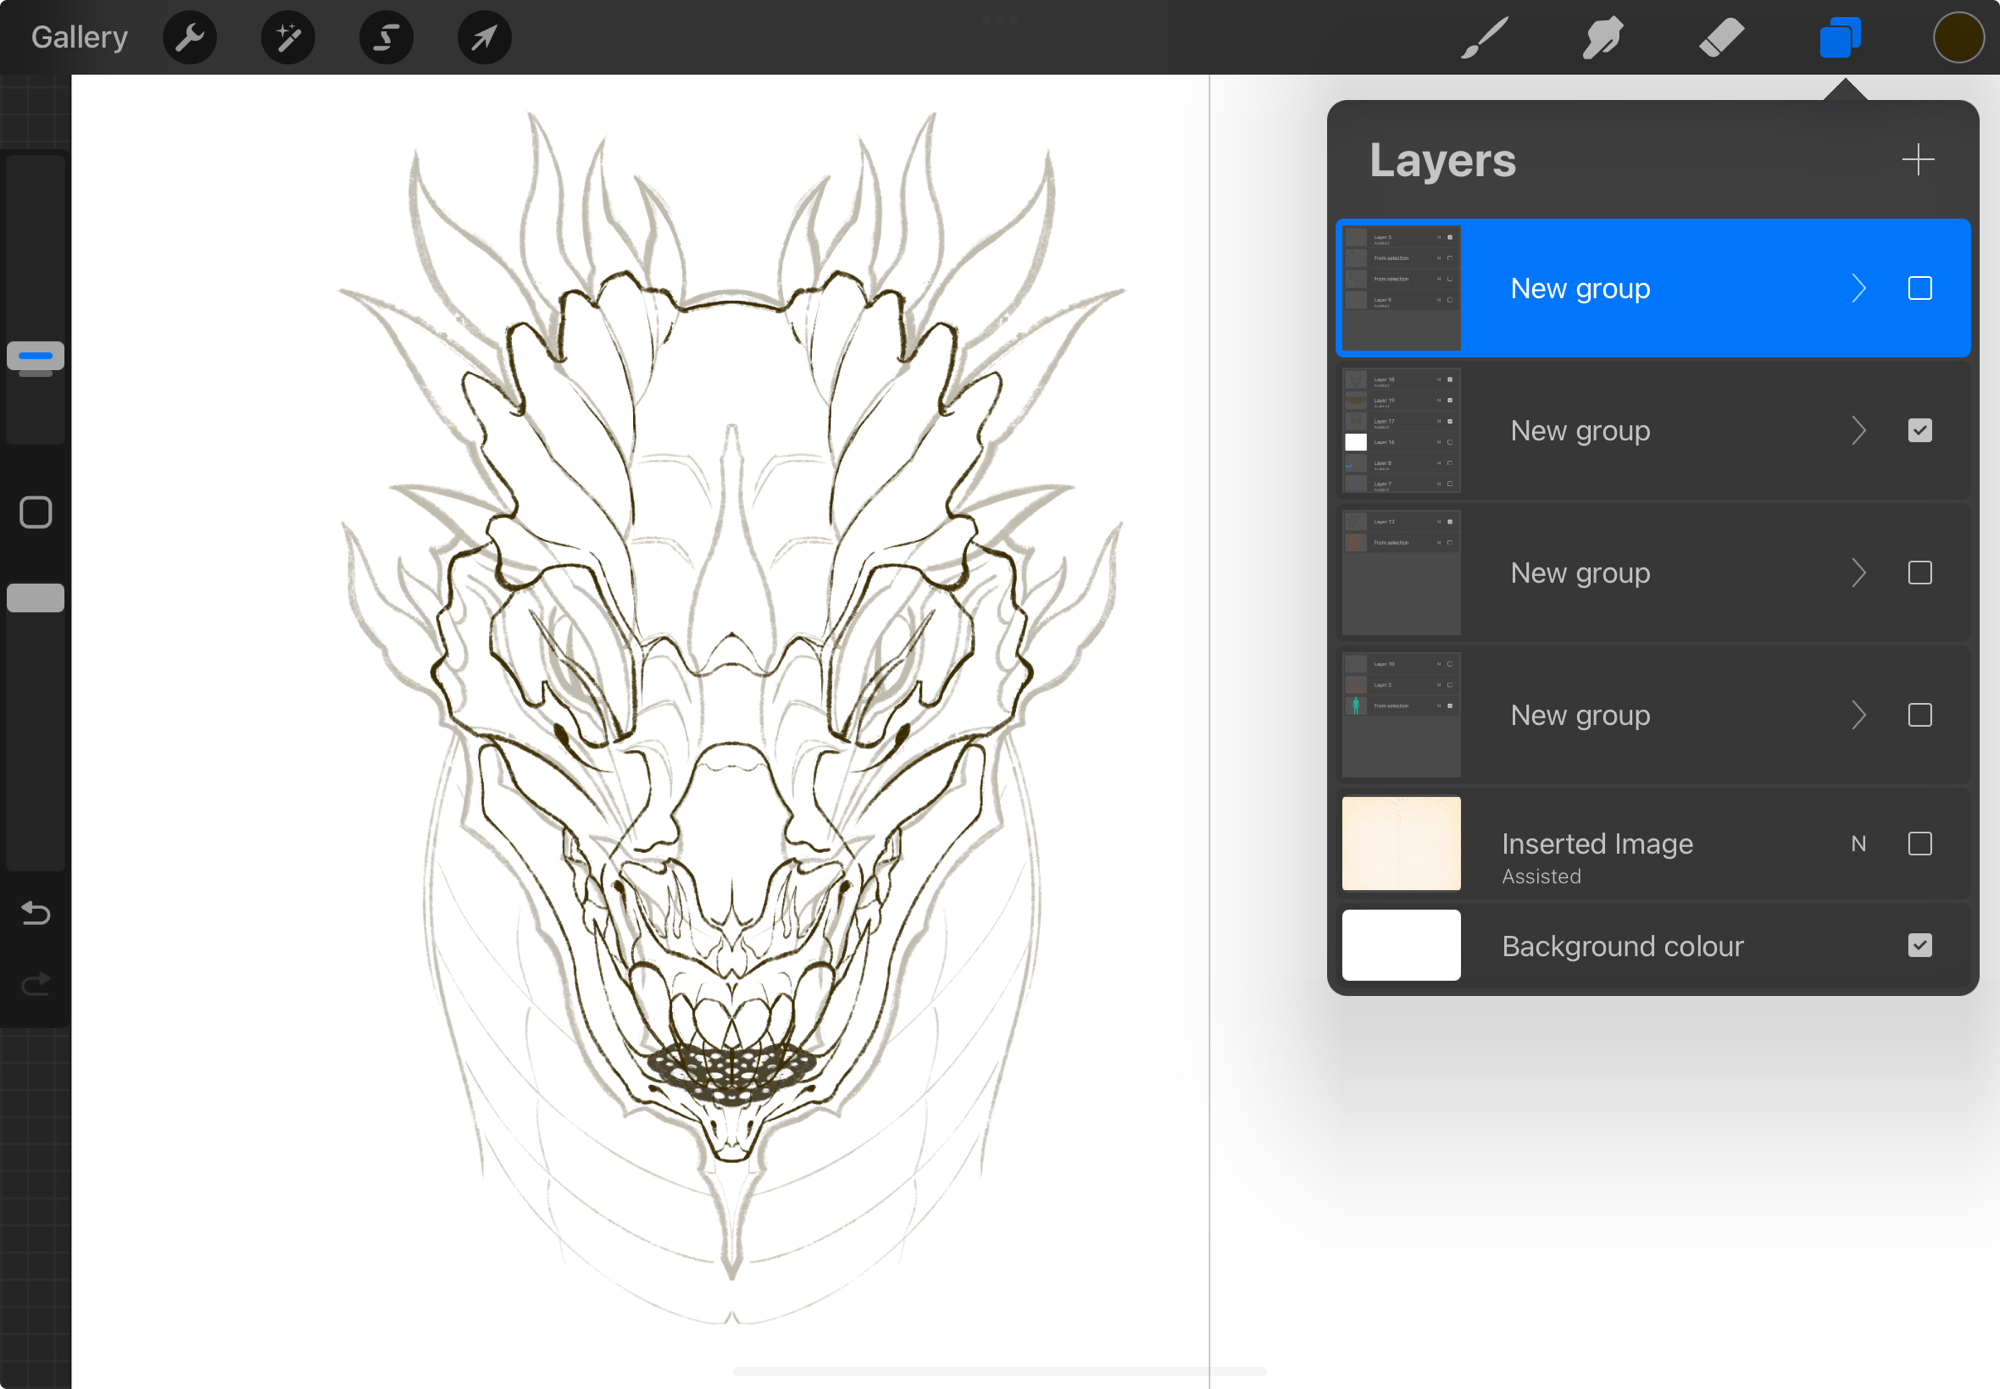Select the Eraser tool
Screen dimensions: 2000x1389
[x=1721, y=38]
